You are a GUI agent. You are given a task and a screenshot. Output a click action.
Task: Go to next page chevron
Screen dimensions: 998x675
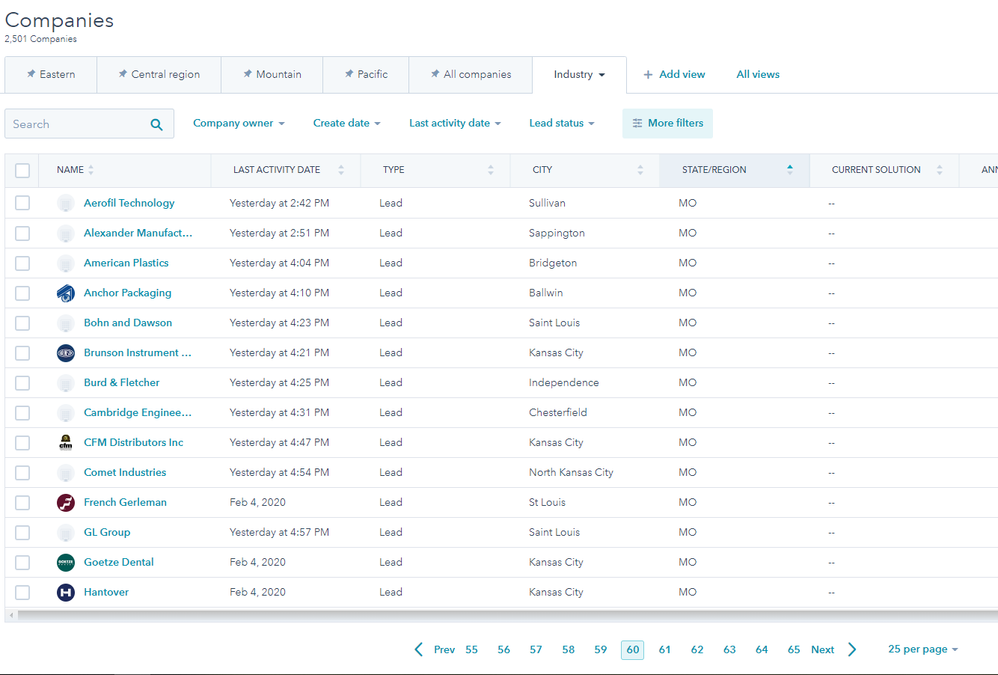pyautogui.click(x=852, y=650)
